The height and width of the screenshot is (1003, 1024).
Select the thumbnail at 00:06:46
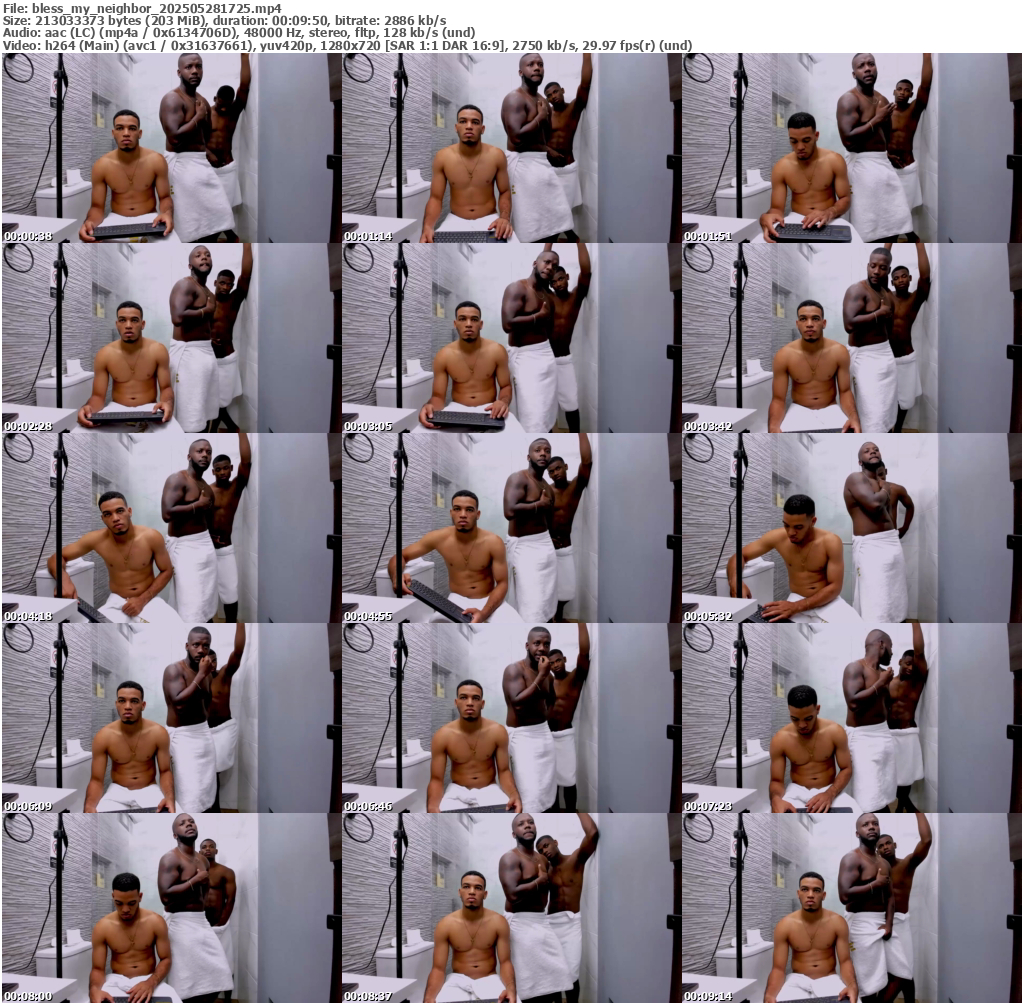pos(511,718)
